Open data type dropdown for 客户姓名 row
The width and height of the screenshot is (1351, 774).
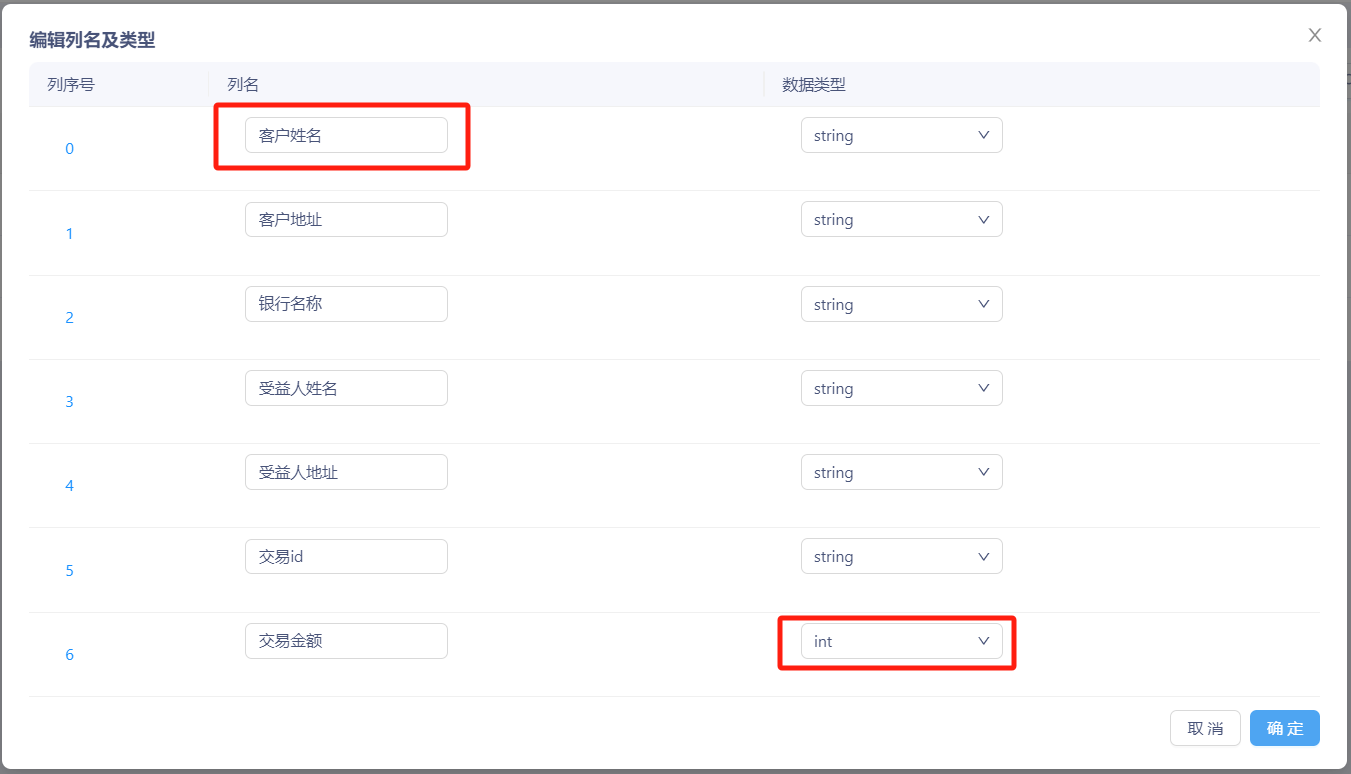[x=901, y=136]
